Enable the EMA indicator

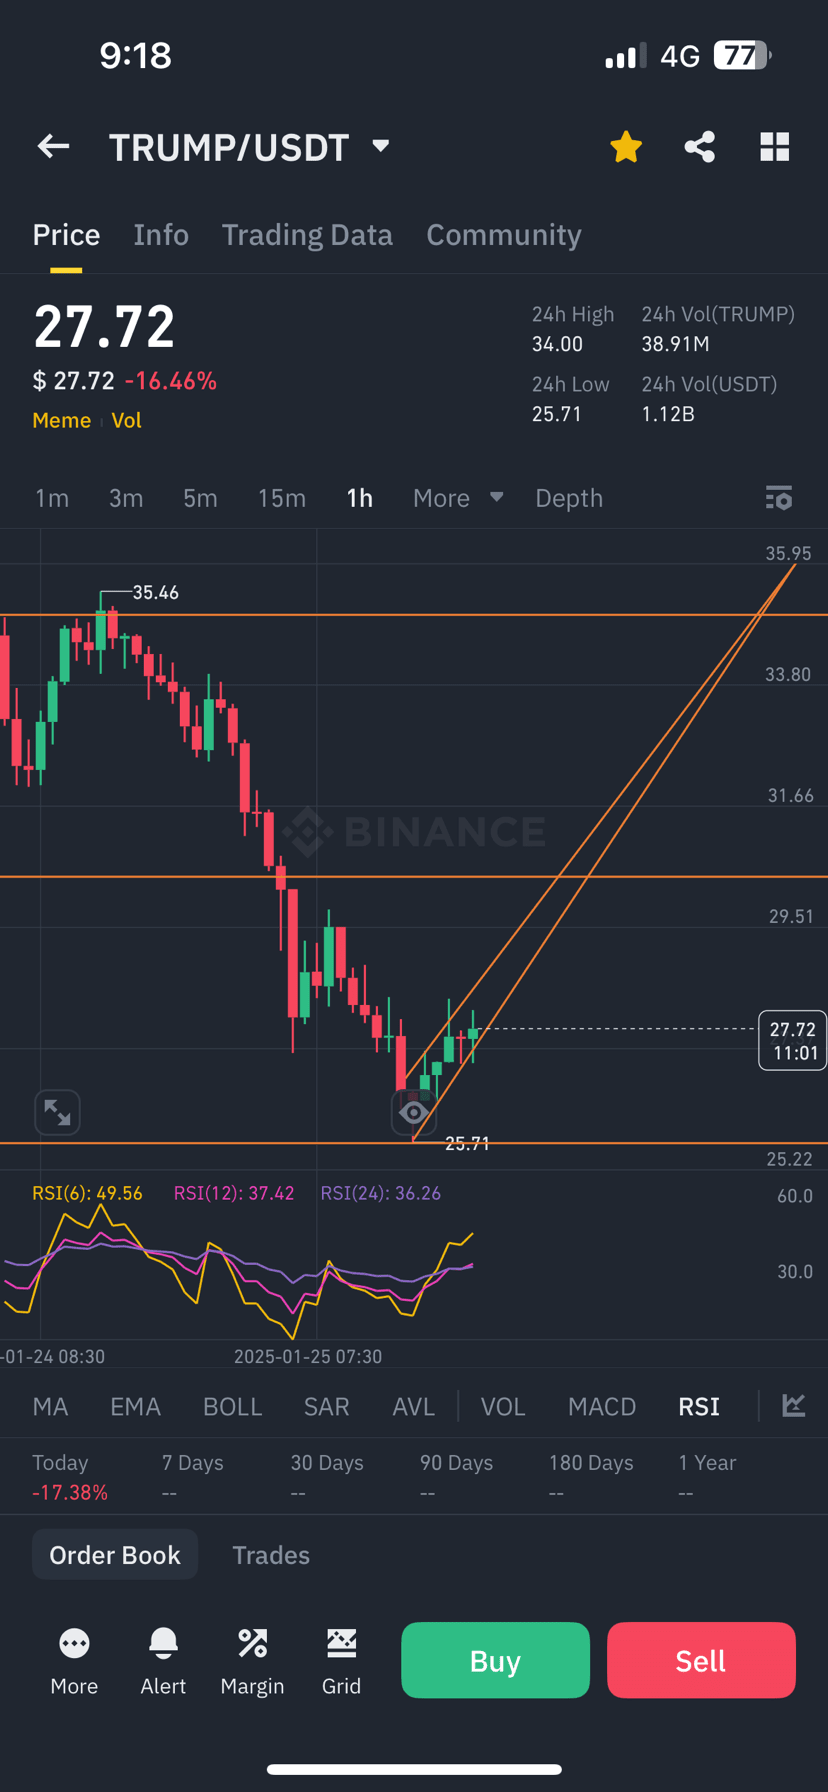pyautogui.click(x=135, y=1406)
